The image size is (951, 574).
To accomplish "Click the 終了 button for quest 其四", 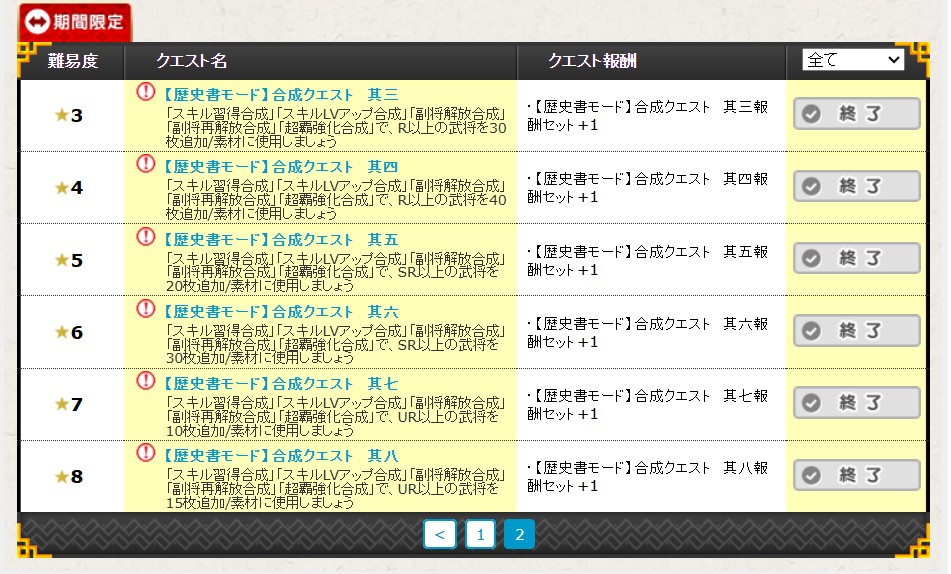I will click(x=857, y=186).
